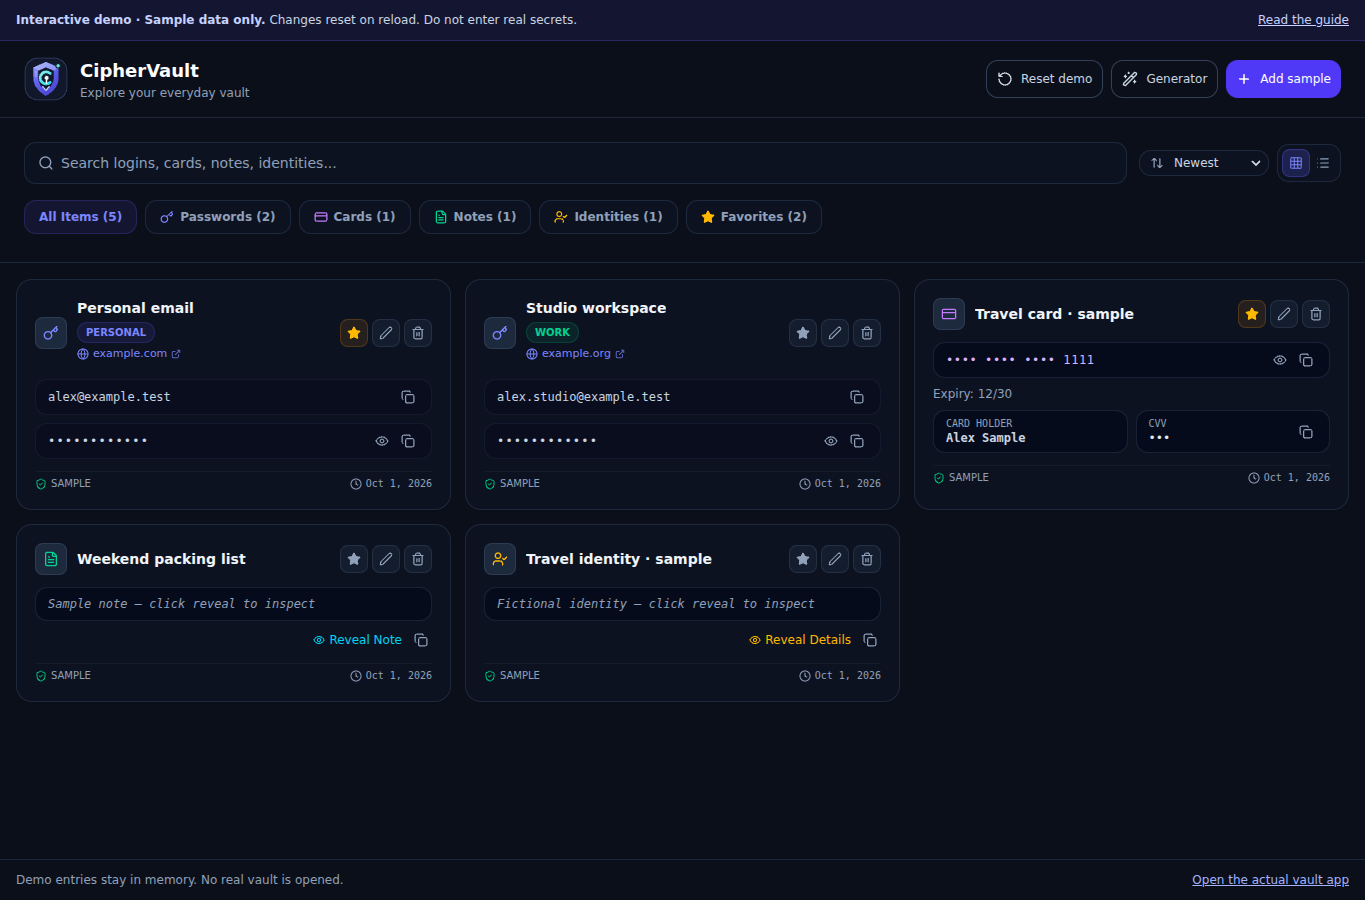Image resolution: width=1365 pixels, height=900 pixels.
Task: Click Add sample button
Action: [x=1283, y=79]
